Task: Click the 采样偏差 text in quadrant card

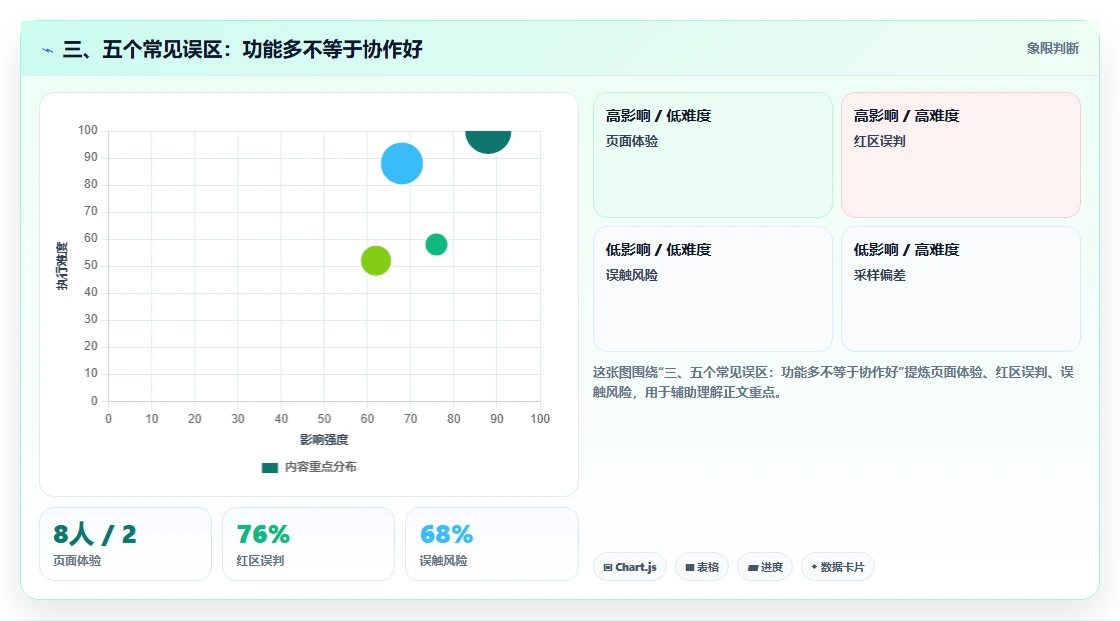Action: click(x=879, y=275)
